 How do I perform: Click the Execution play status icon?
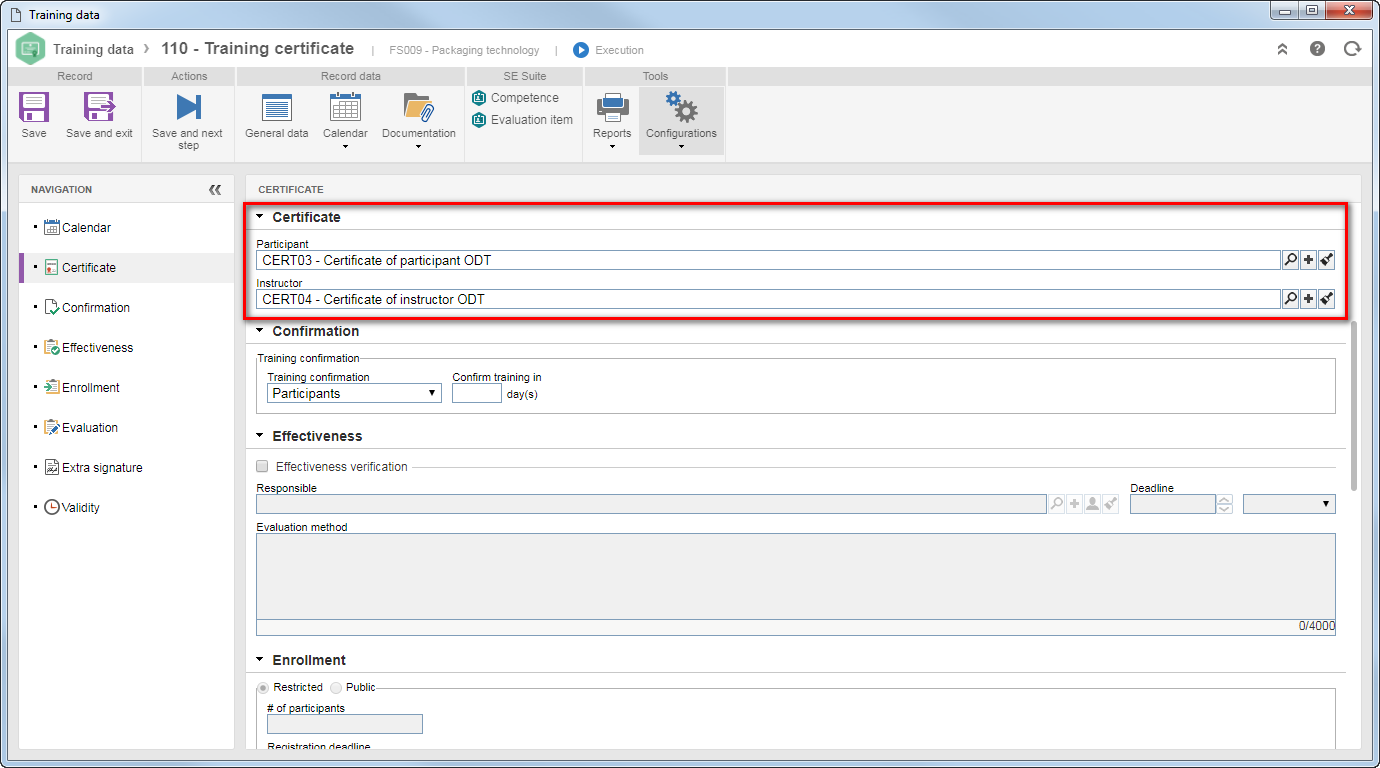(581, 50)
